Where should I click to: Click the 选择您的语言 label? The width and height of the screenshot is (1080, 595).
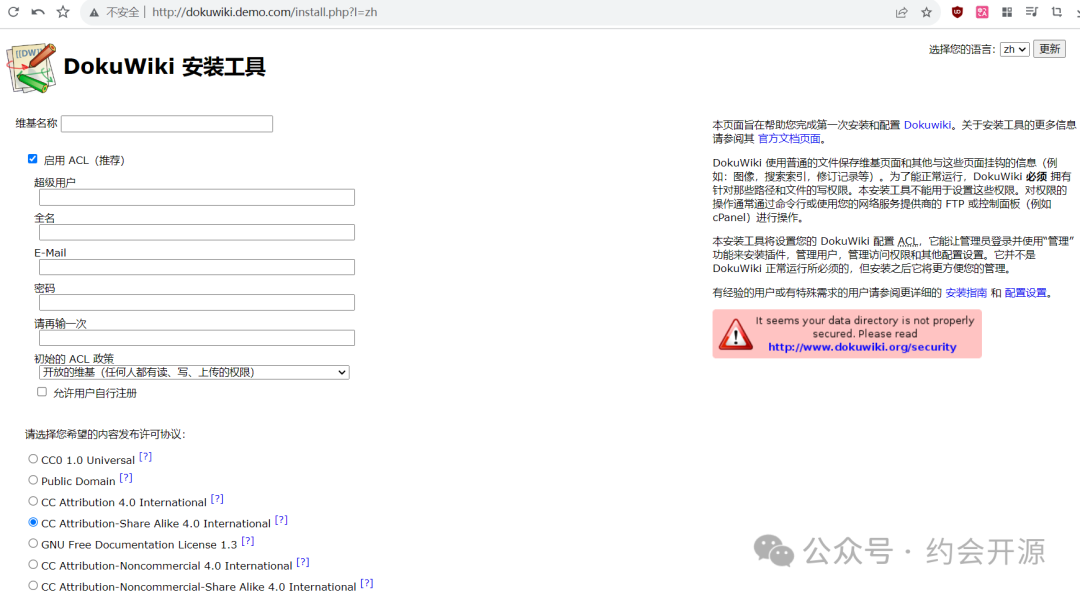[962, 50]
